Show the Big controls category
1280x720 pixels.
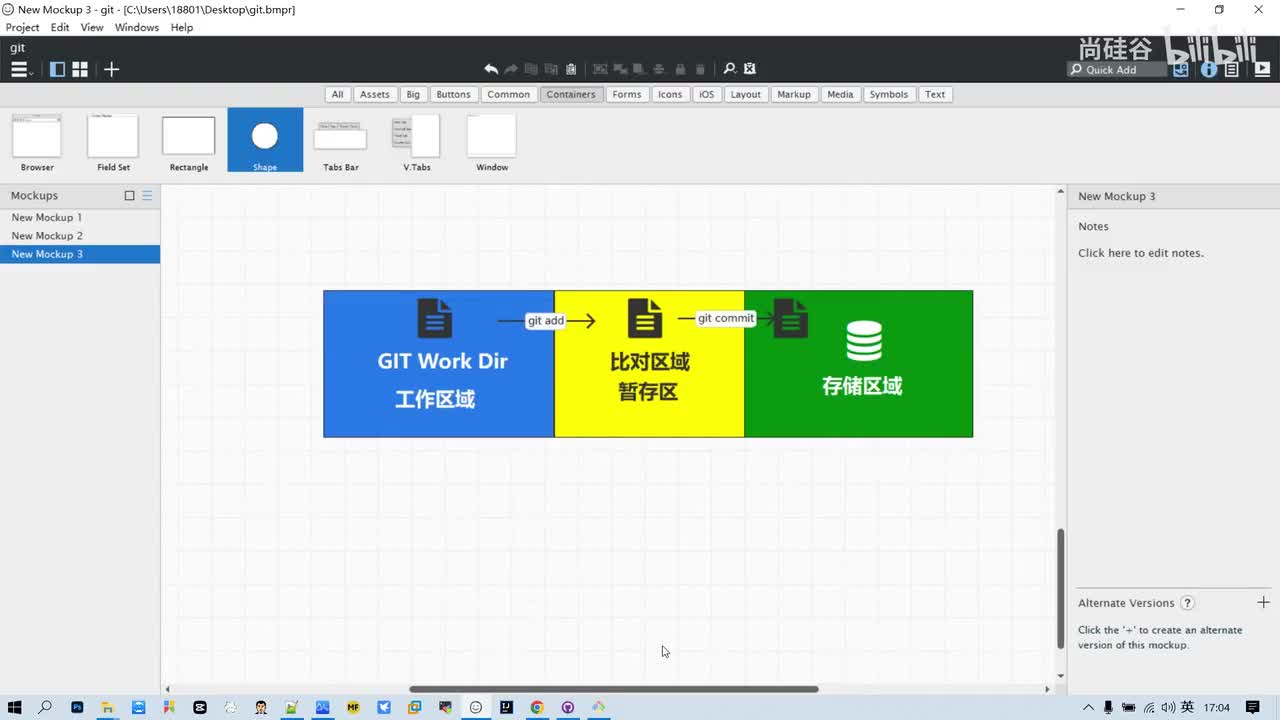413,94
